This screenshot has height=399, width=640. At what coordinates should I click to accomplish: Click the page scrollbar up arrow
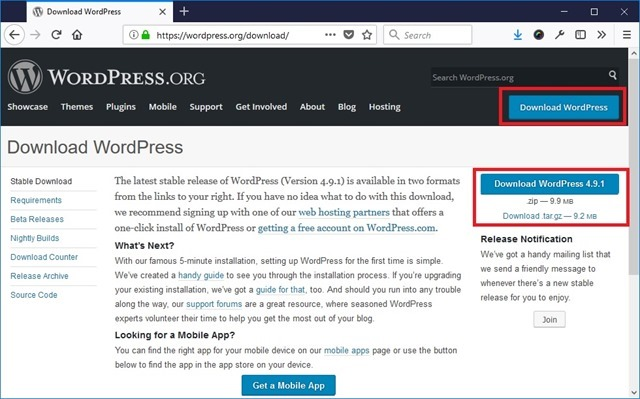[x=634, y=53]
